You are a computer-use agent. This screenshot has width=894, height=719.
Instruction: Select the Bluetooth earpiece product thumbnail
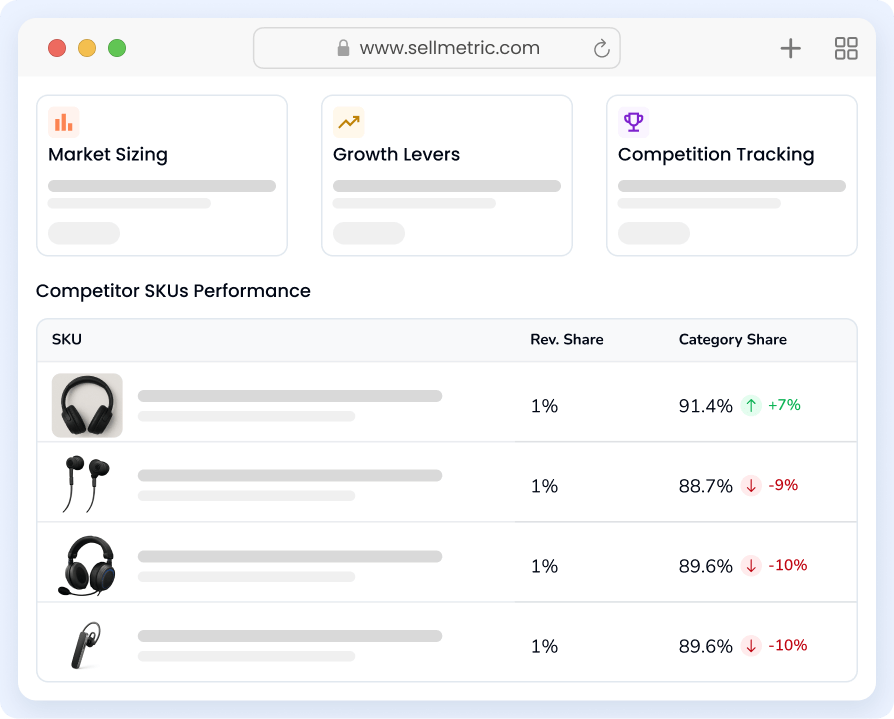[x=85, y=645]
